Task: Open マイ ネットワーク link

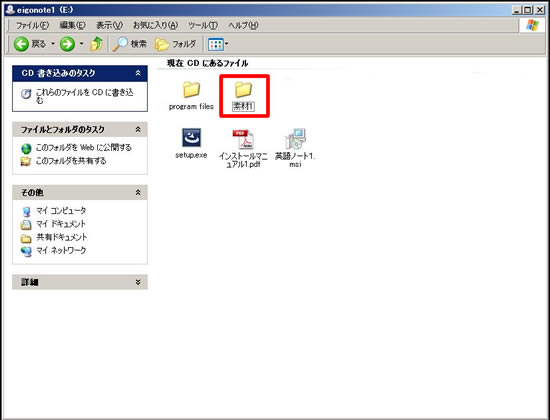Action: pos(61,251)
